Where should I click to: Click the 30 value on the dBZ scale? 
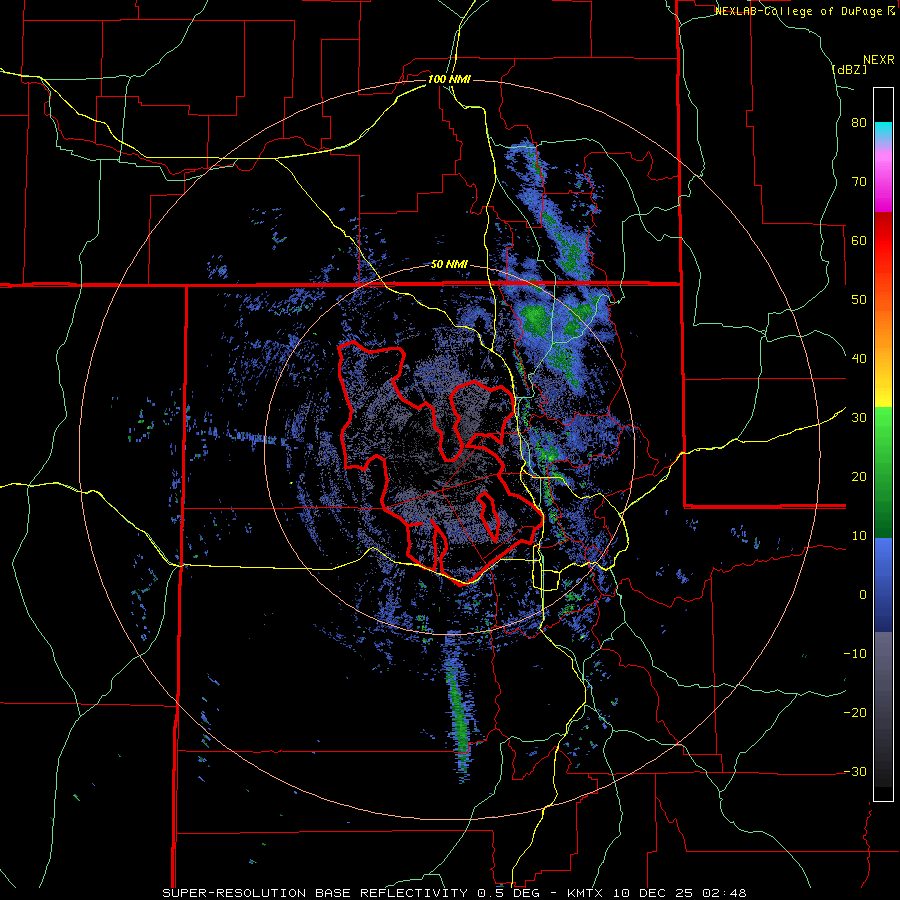(x=859, y=418)
